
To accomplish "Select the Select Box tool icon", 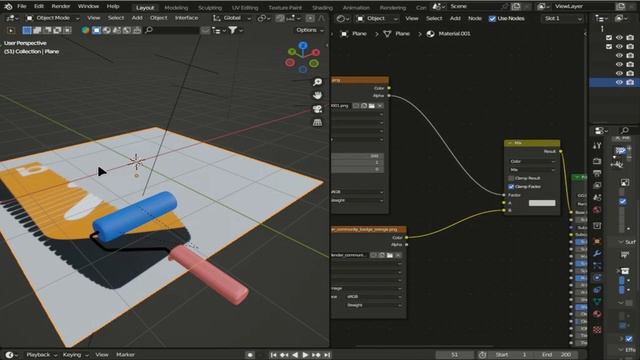I will pos(27,30).
